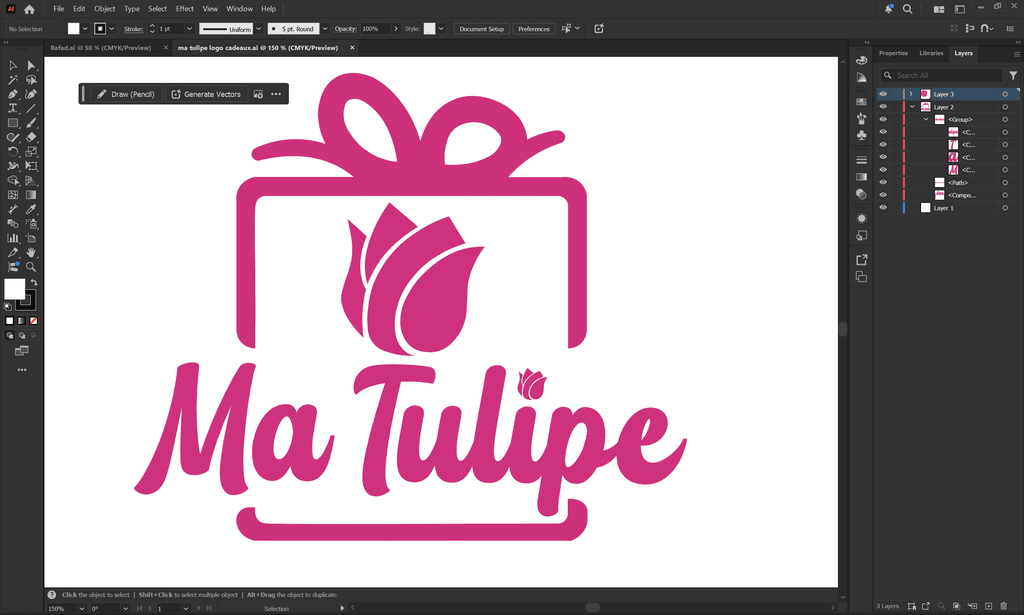The height and width of the screenshot is (615, 1024).
Task: Switch to the Properties tab
Action: (893, 54)
